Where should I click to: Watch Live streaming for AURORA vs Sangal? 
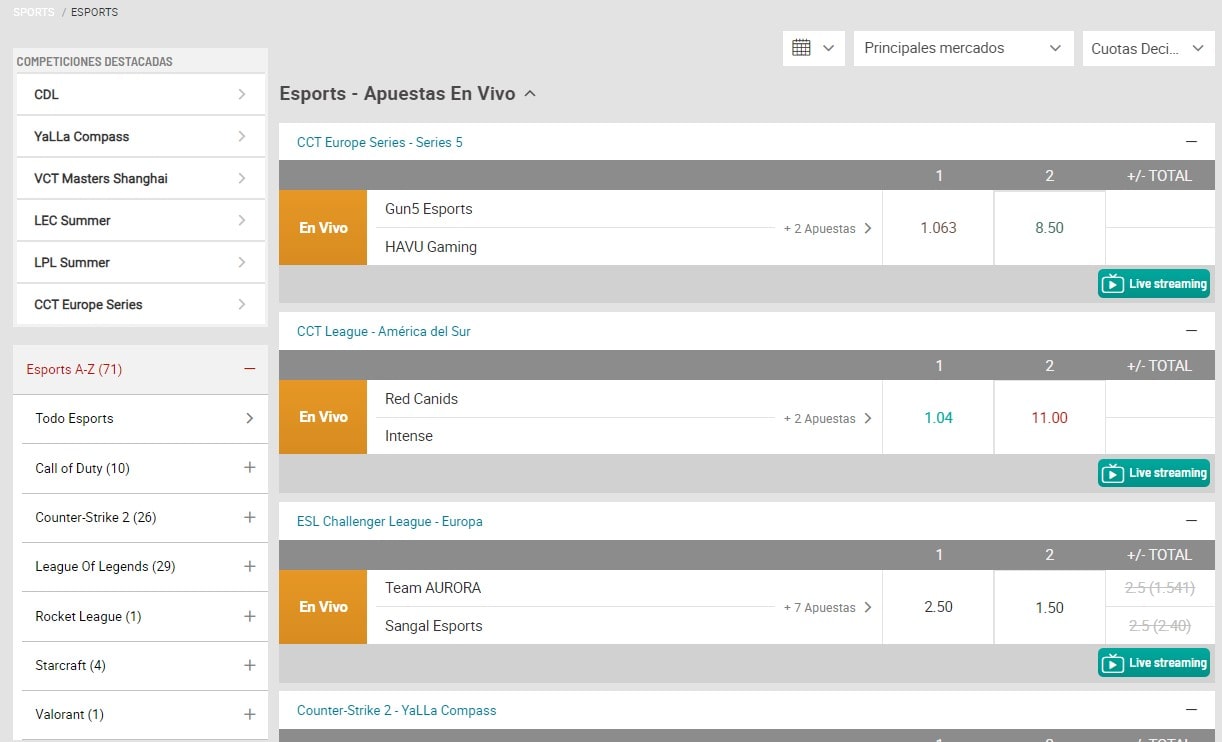coord(1154,663)
